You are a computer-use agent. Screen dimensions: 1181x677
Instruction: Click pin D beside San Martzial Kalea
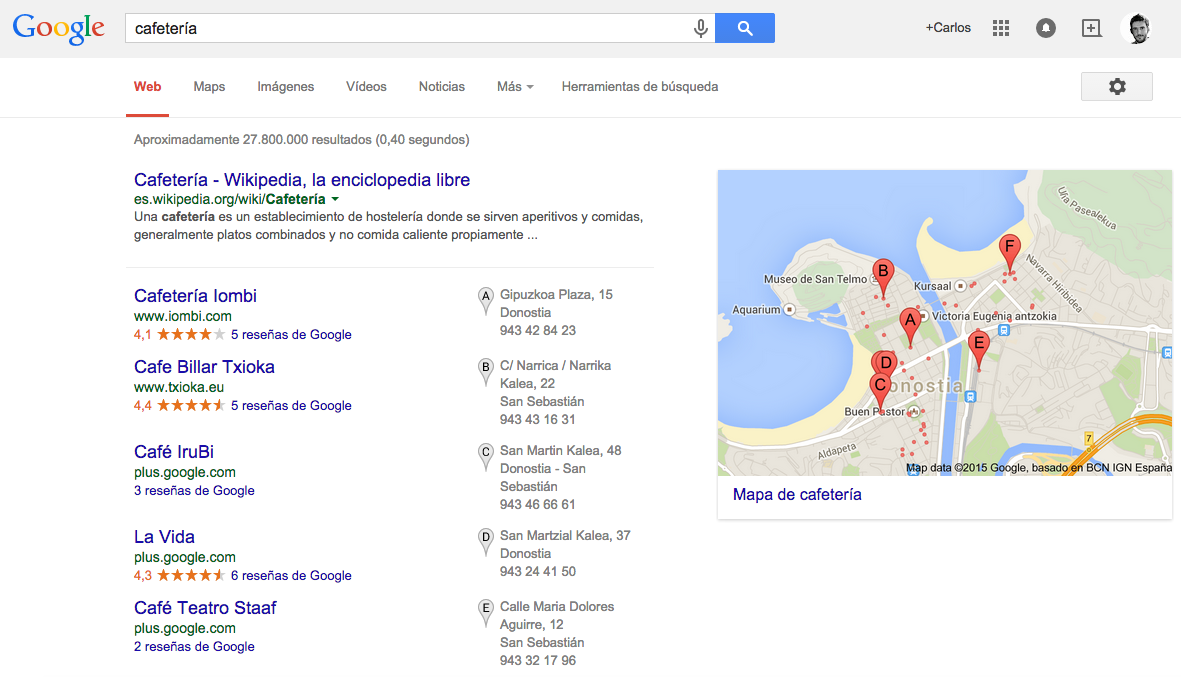click(x=486, y=541)
